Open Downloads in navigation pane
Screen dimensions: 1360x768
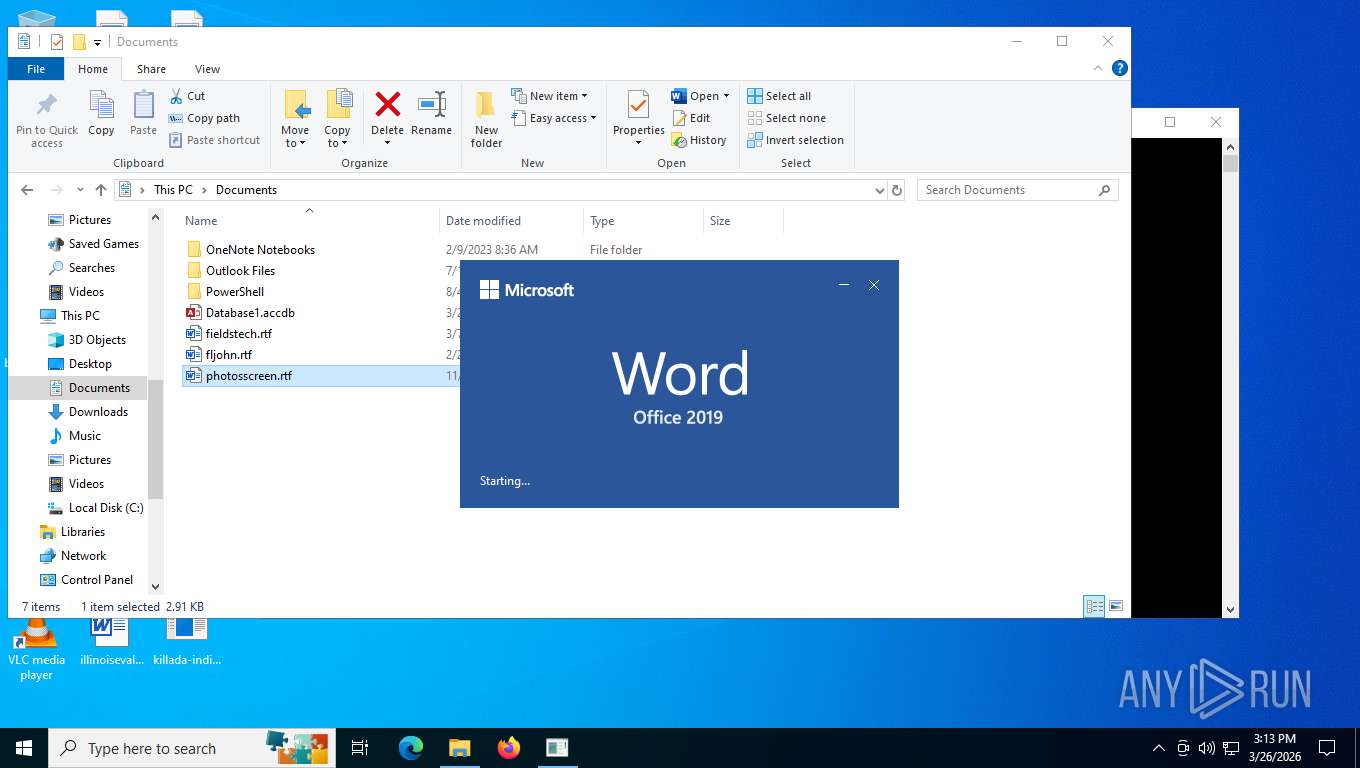[x=98, y=412]
